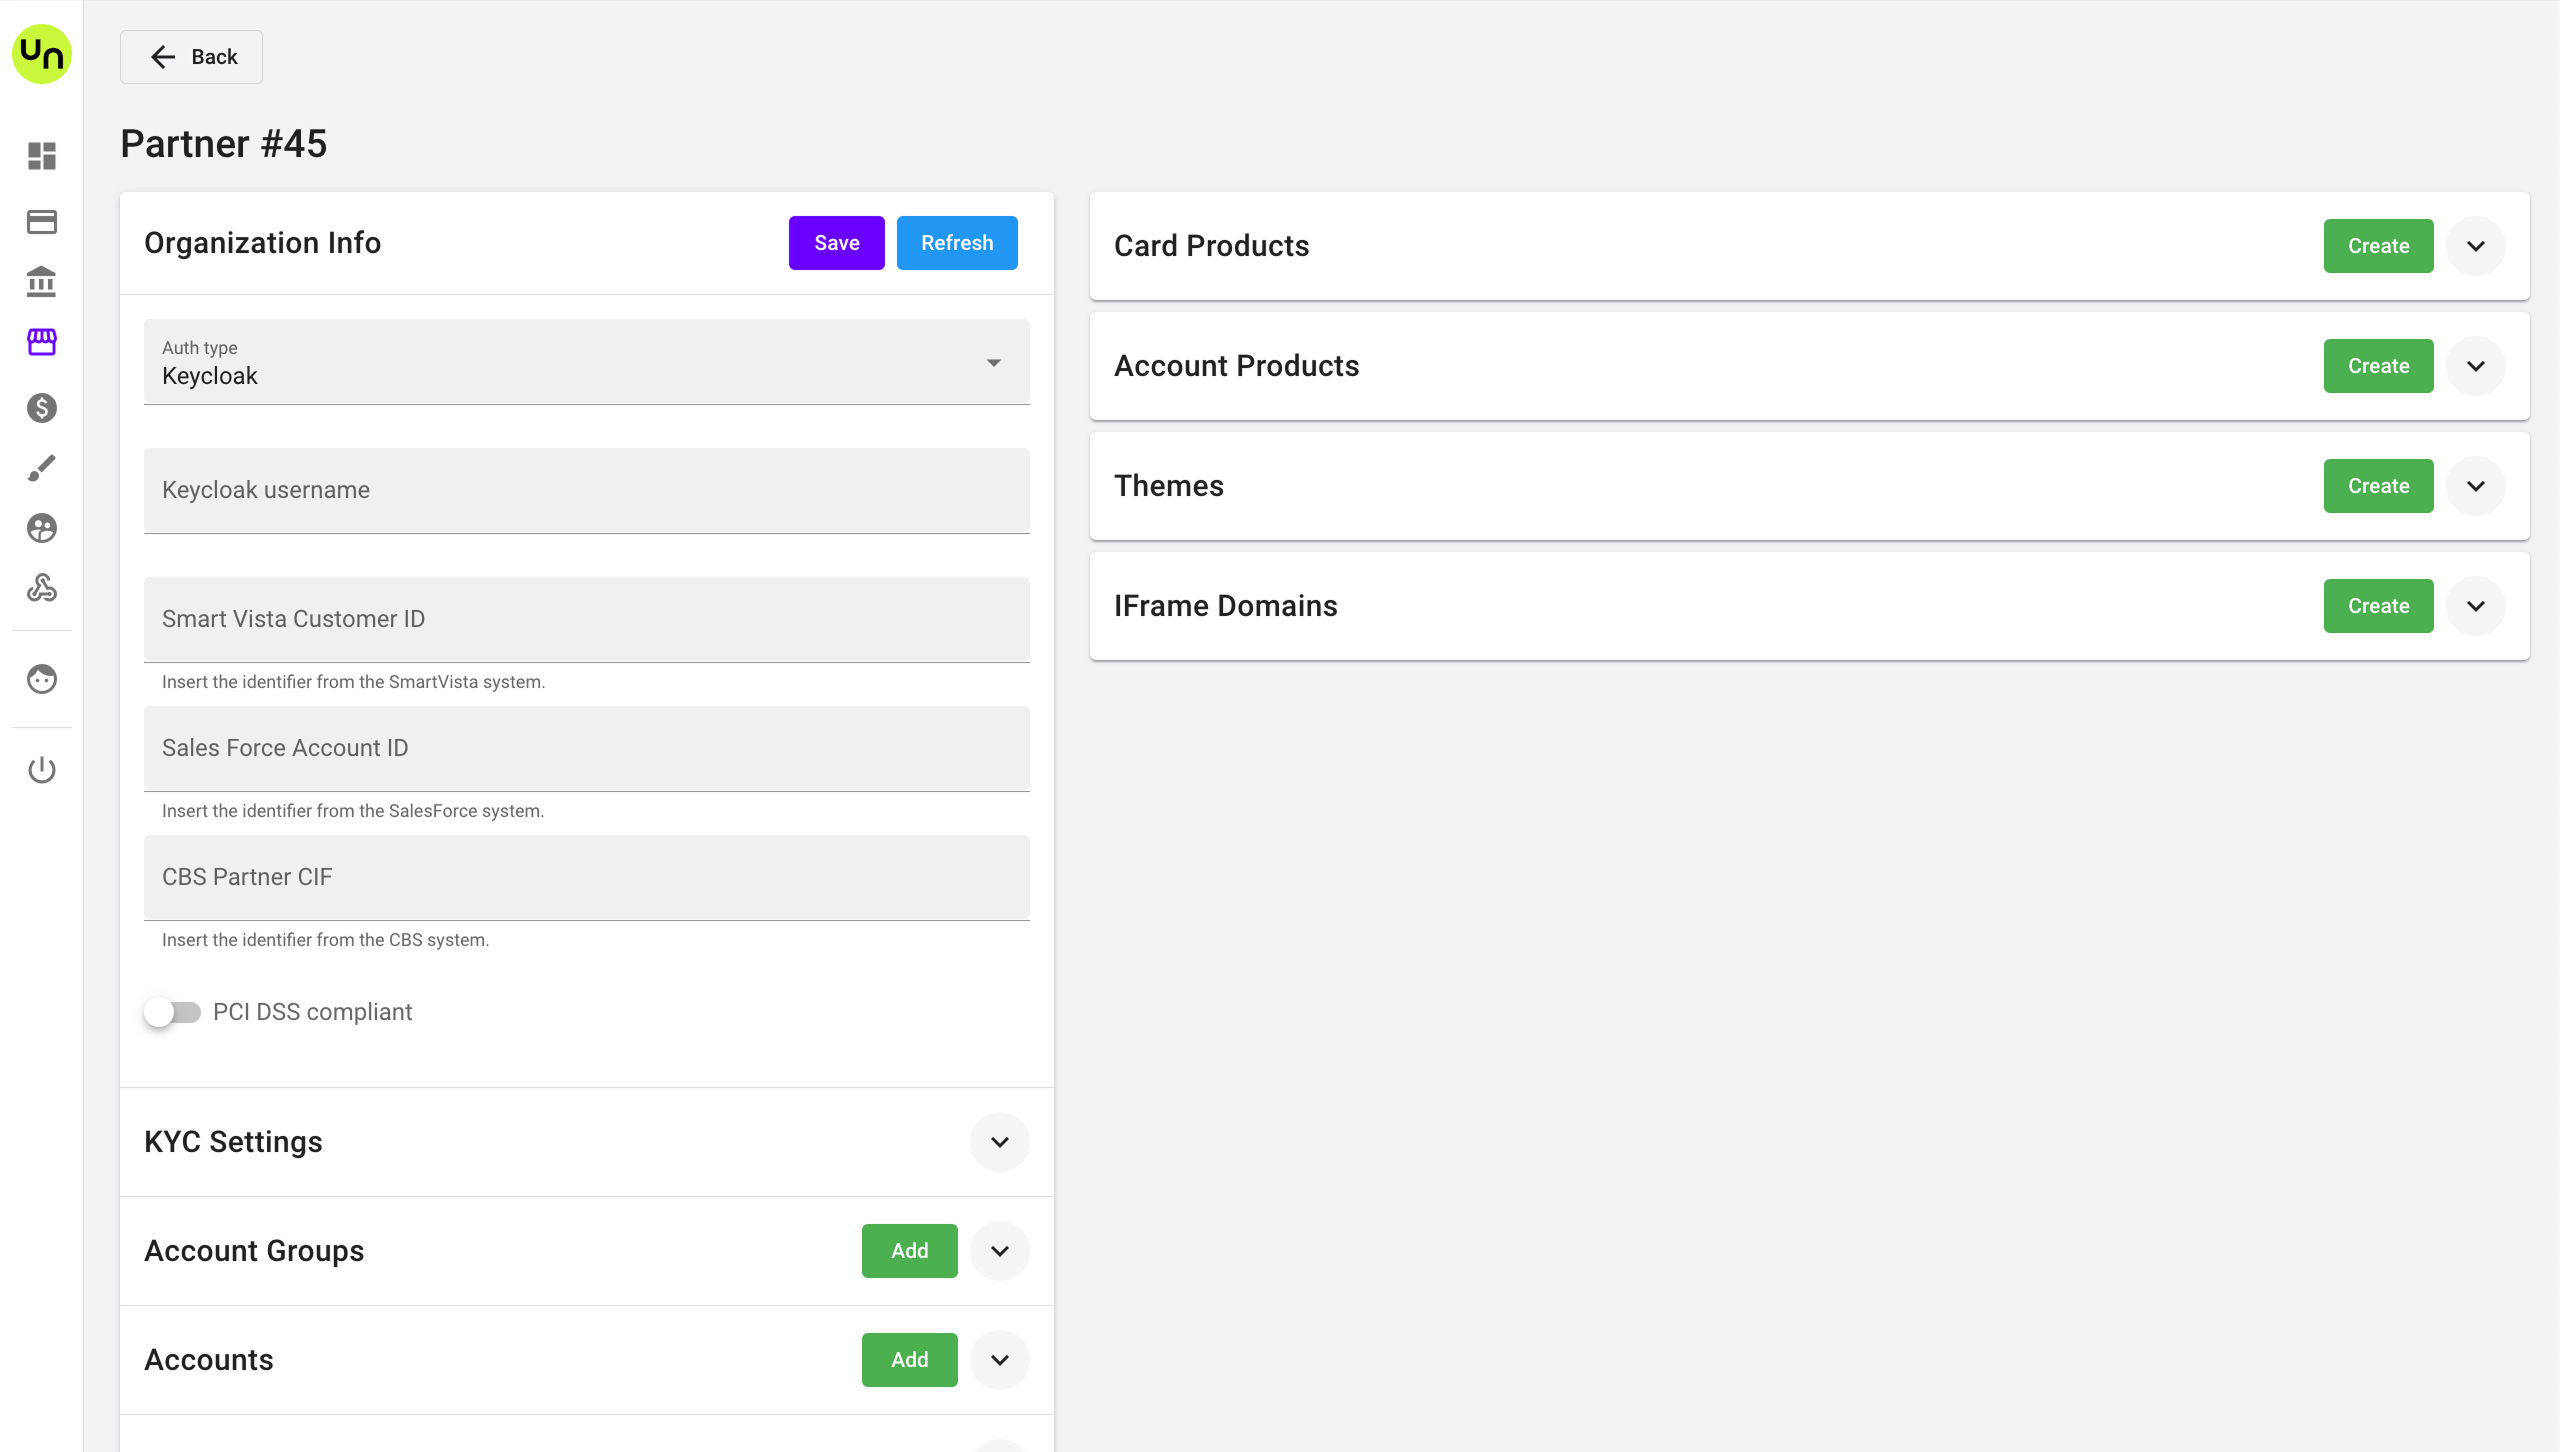
Task: Expand the IFrame Domains panel
Action: tap(2476, 606)
